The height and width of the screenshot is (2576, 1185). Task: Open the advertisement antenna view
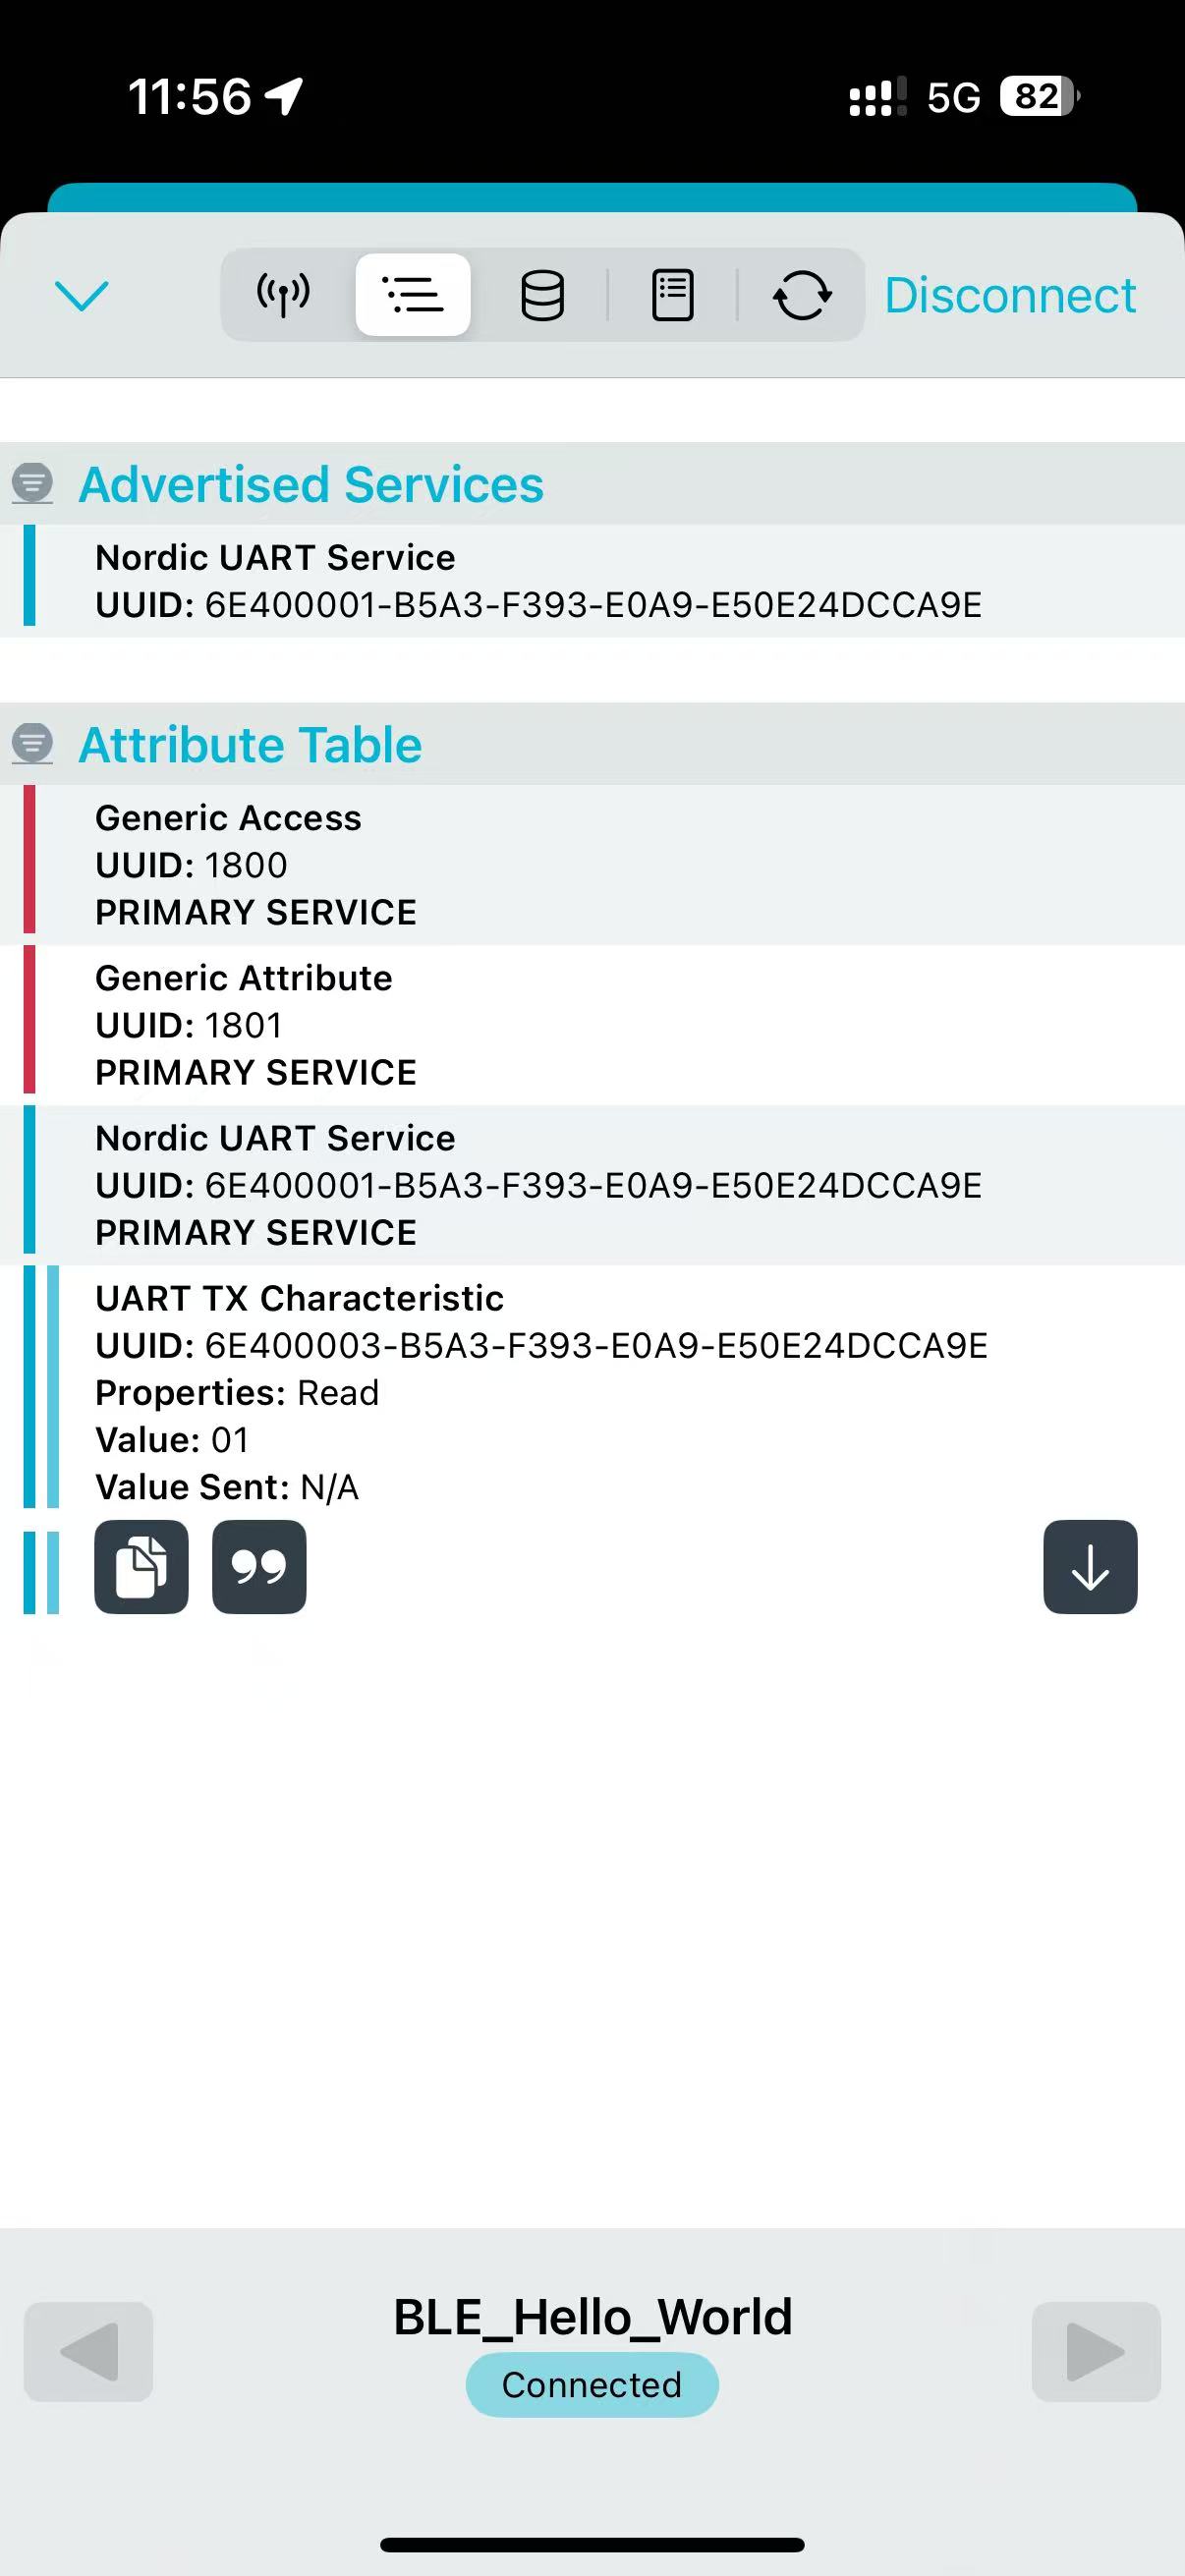[x=284, y=295]
